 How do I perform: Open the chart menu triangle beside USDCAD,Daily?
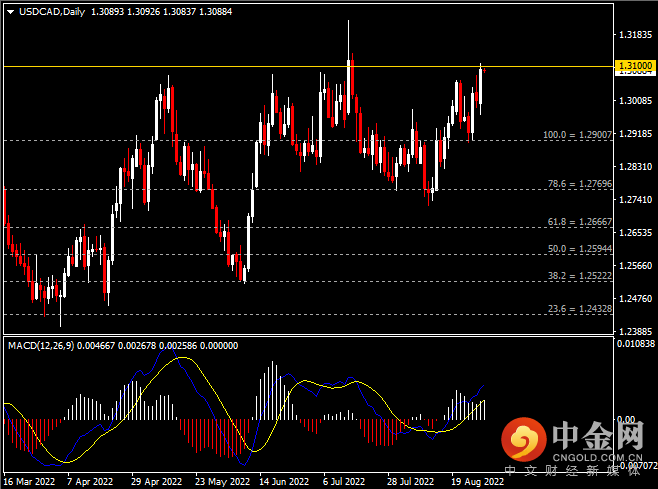(x=10, y=12)
